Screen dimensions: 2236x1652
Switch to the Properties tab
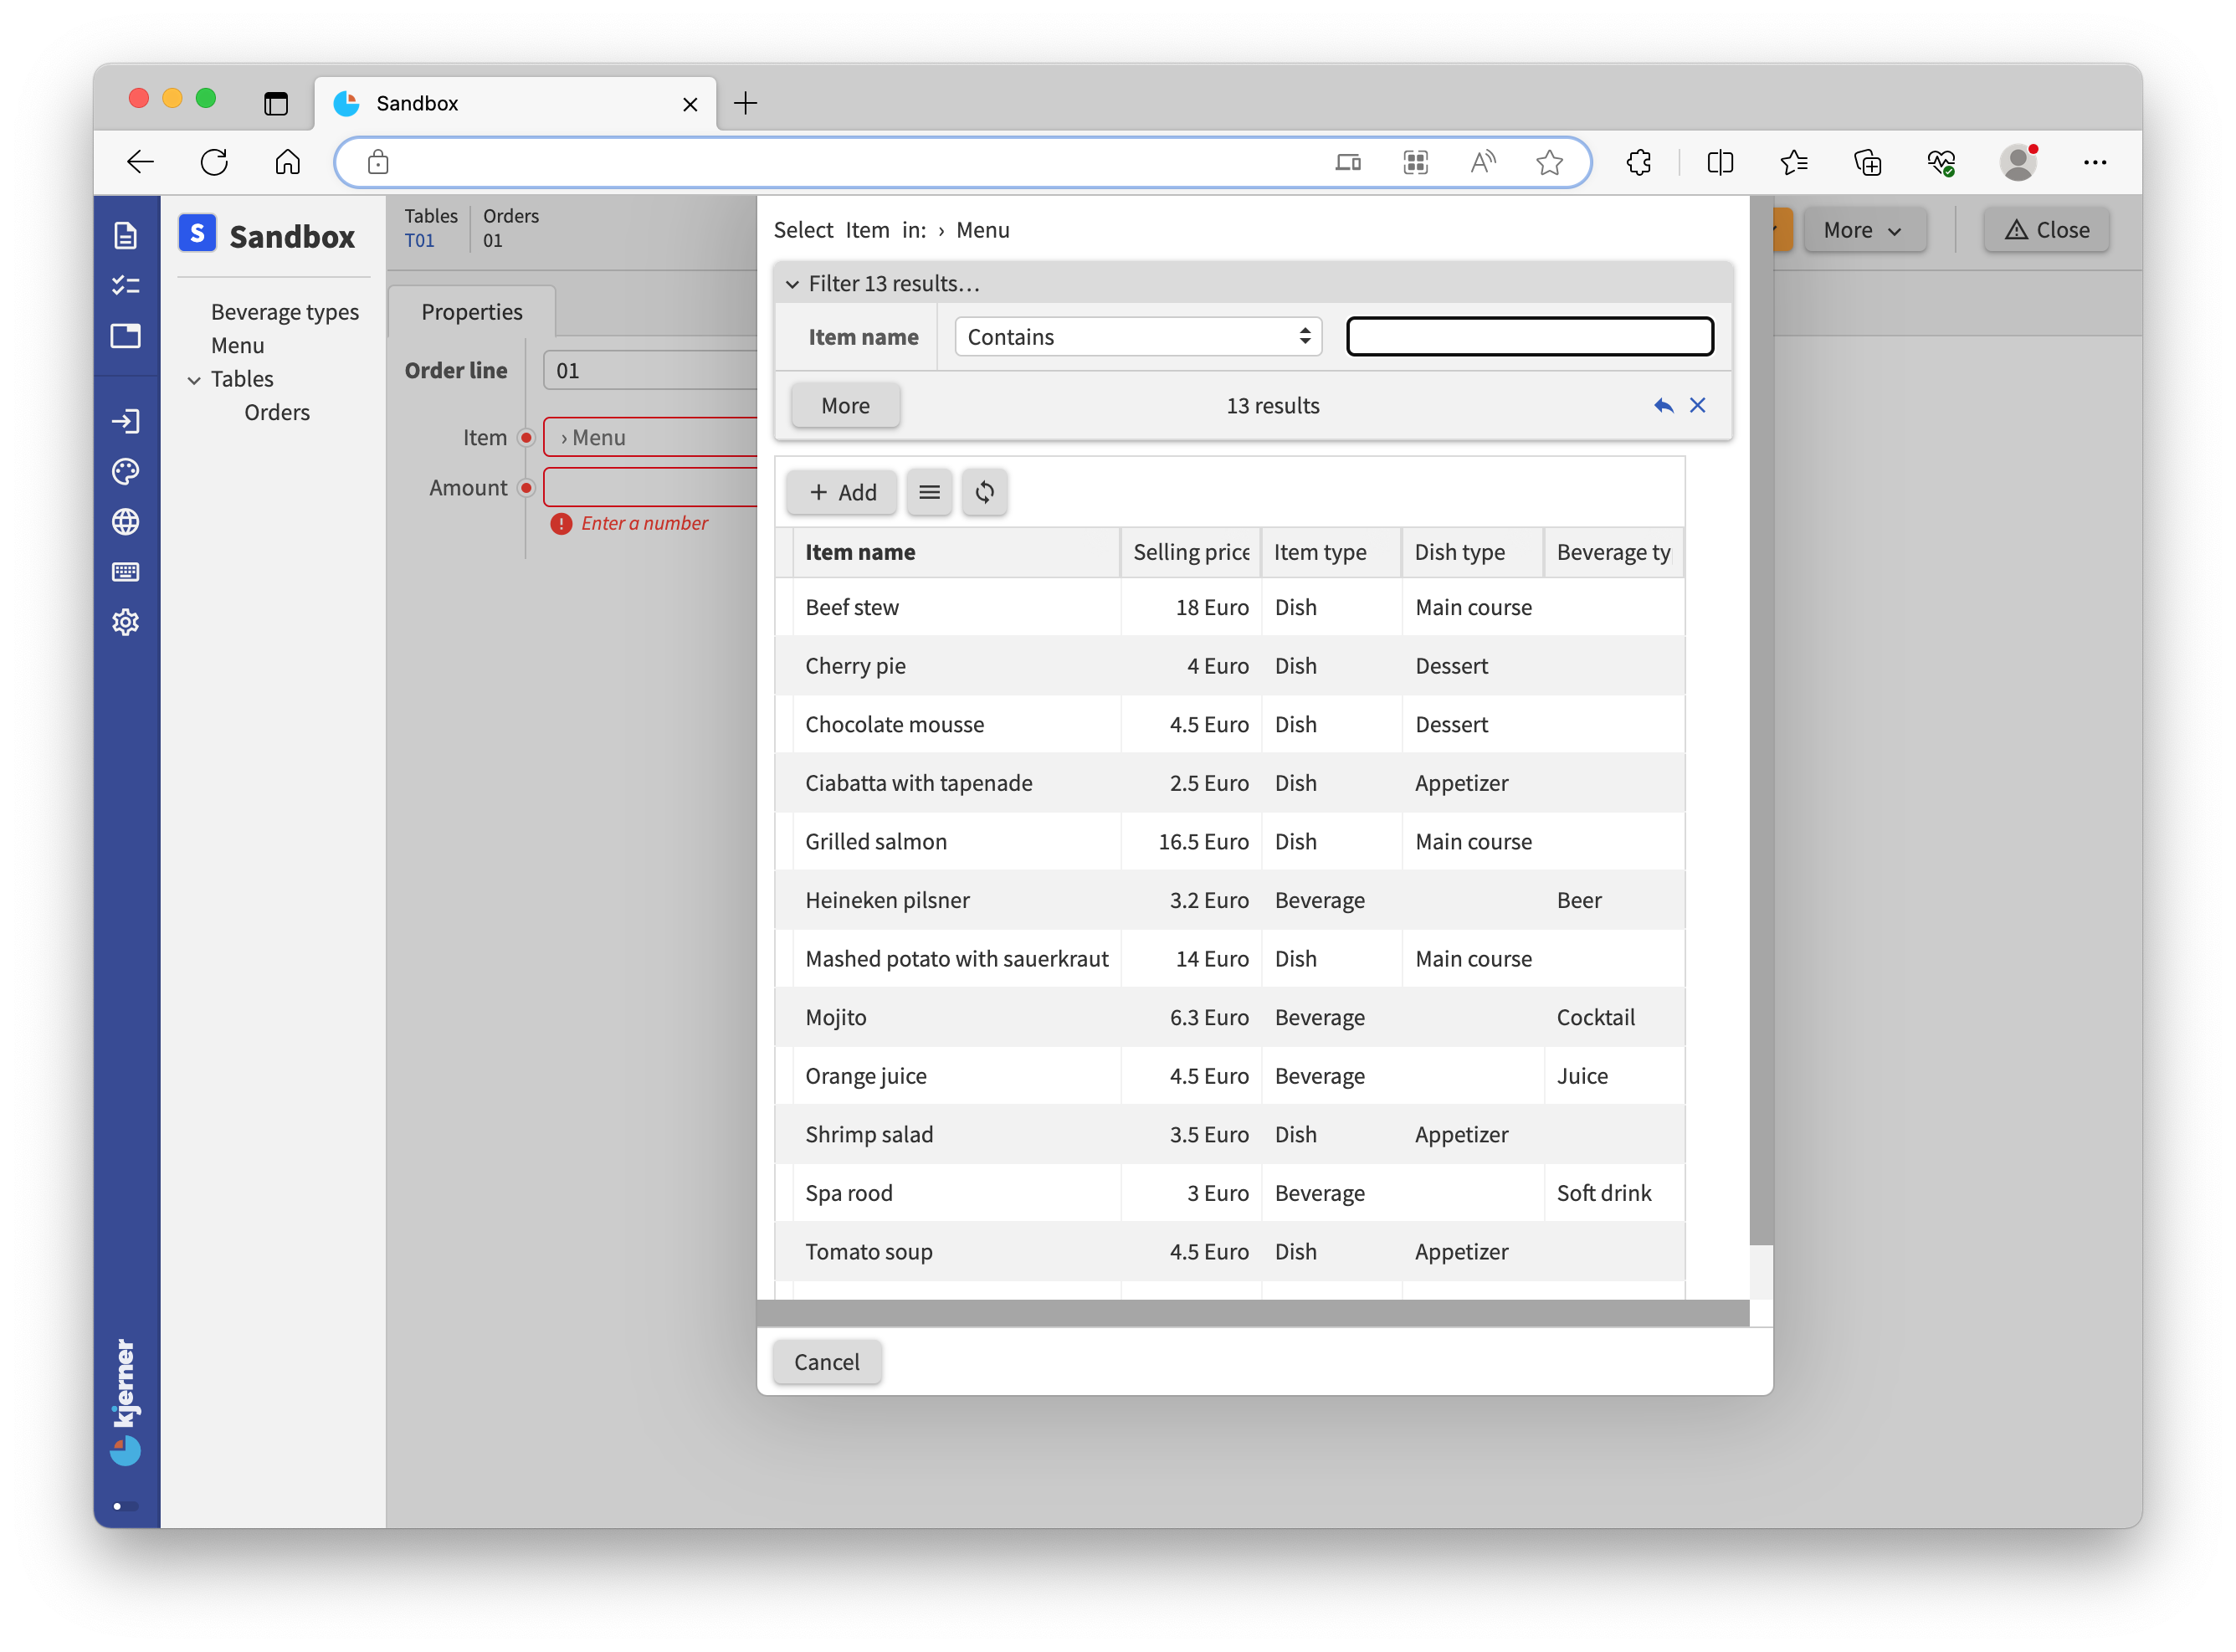click(x=472, y=311)
